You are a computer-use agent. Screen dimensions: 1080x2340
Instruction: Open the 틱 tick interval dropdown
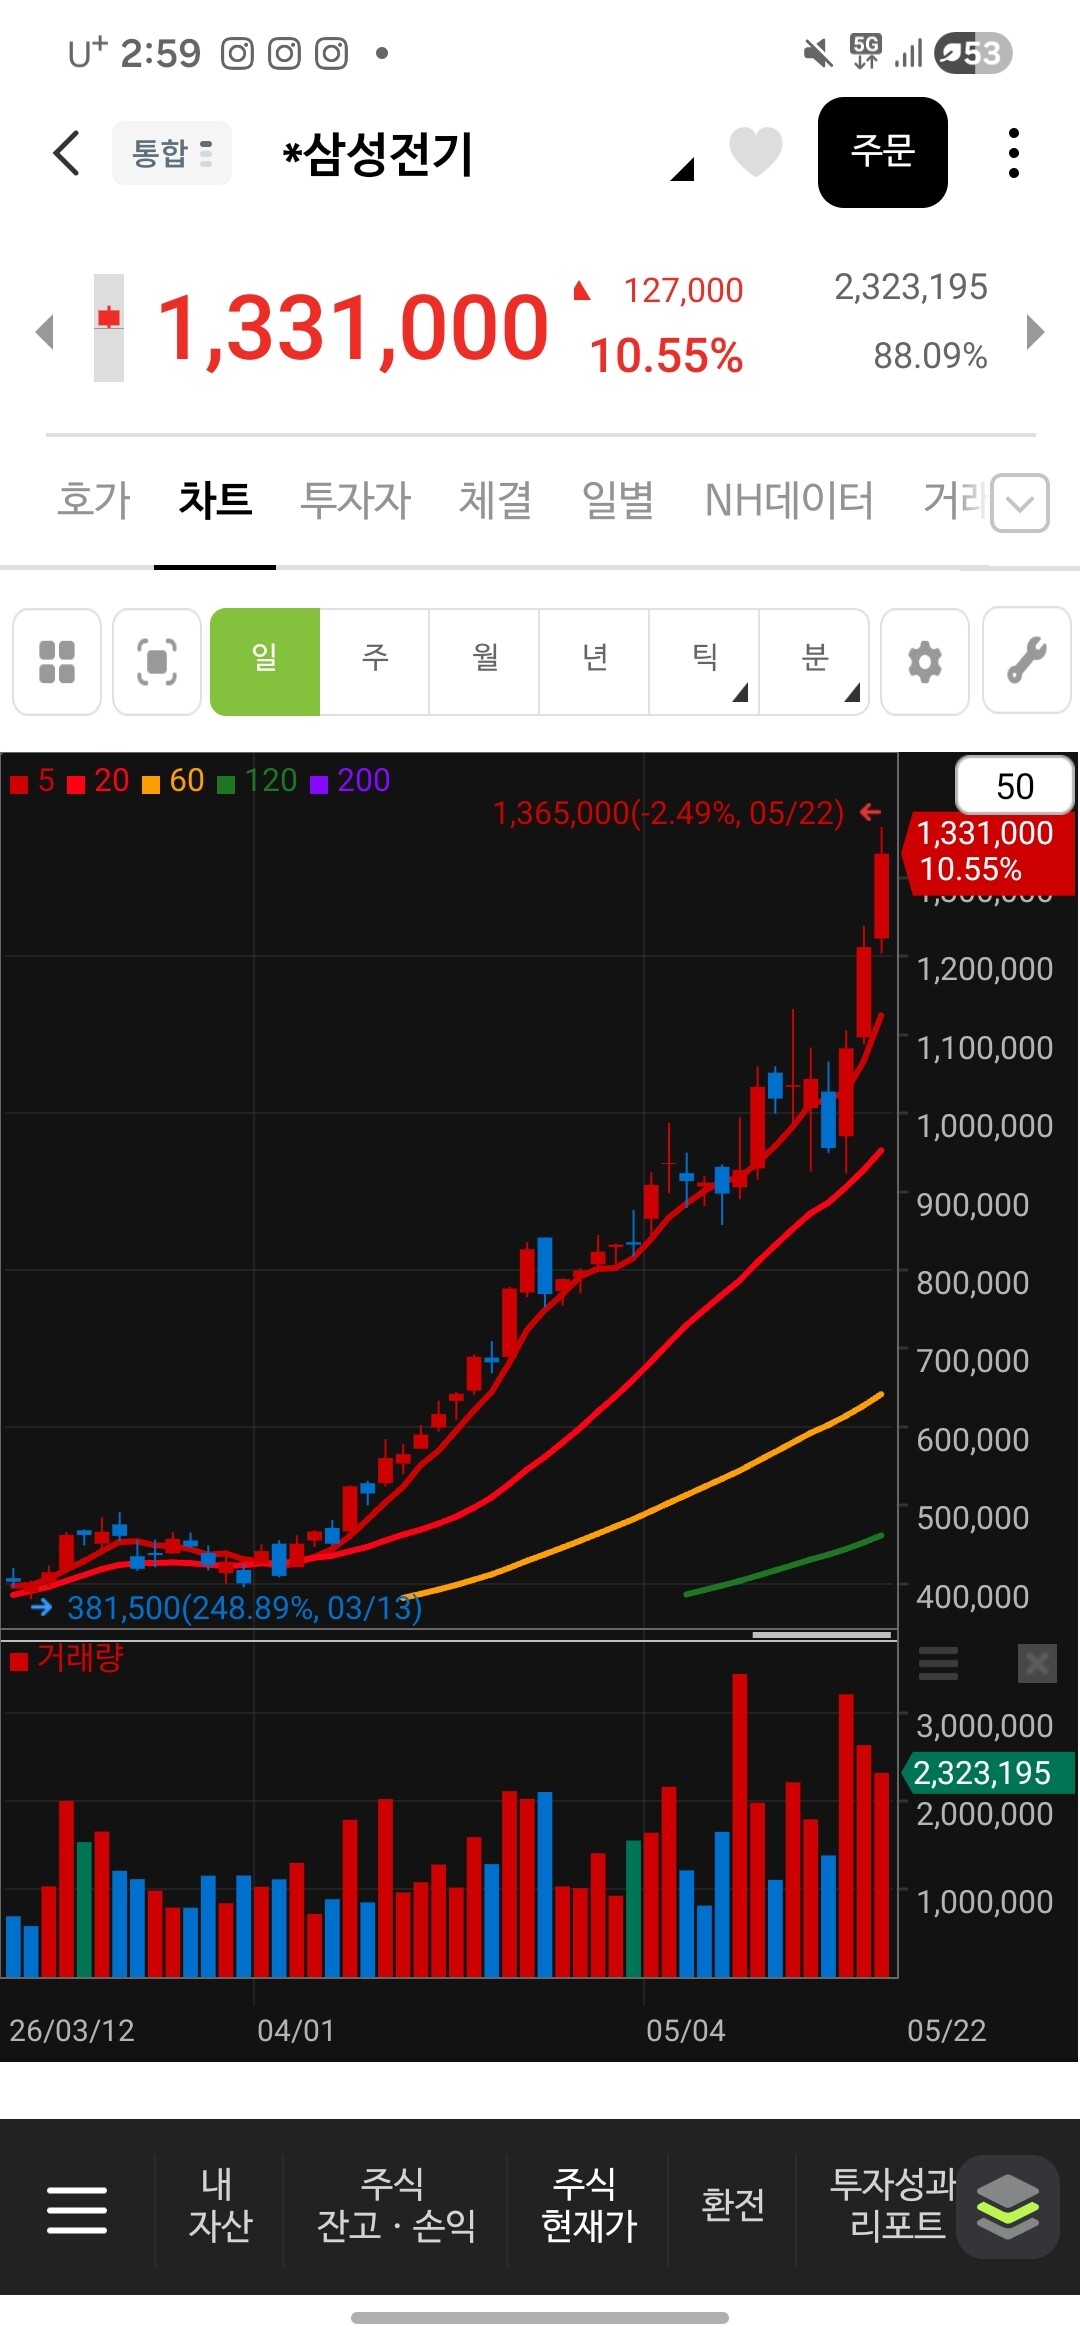[x=704, y=661]
